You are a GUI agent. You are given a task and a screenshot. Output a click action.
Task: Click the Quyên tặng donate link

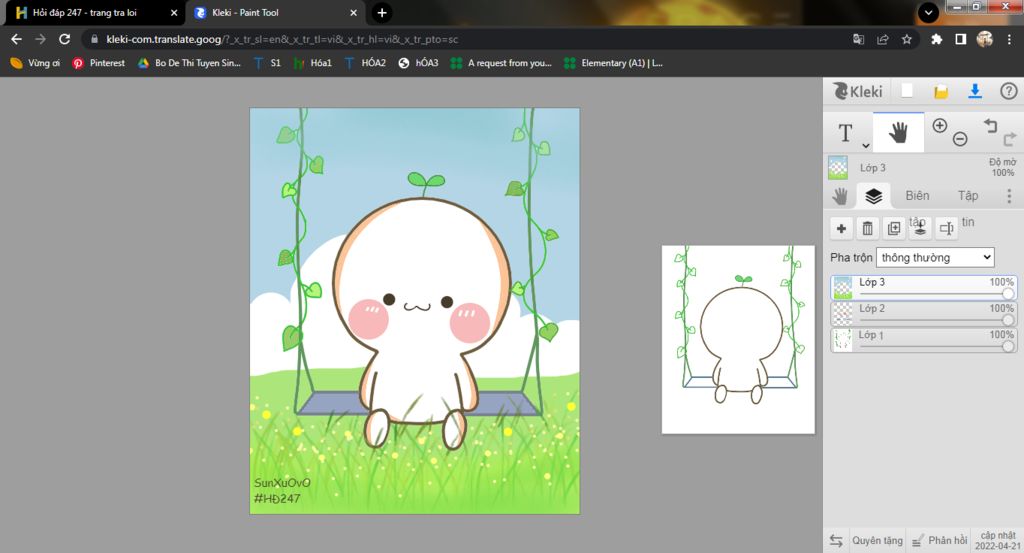877,541
